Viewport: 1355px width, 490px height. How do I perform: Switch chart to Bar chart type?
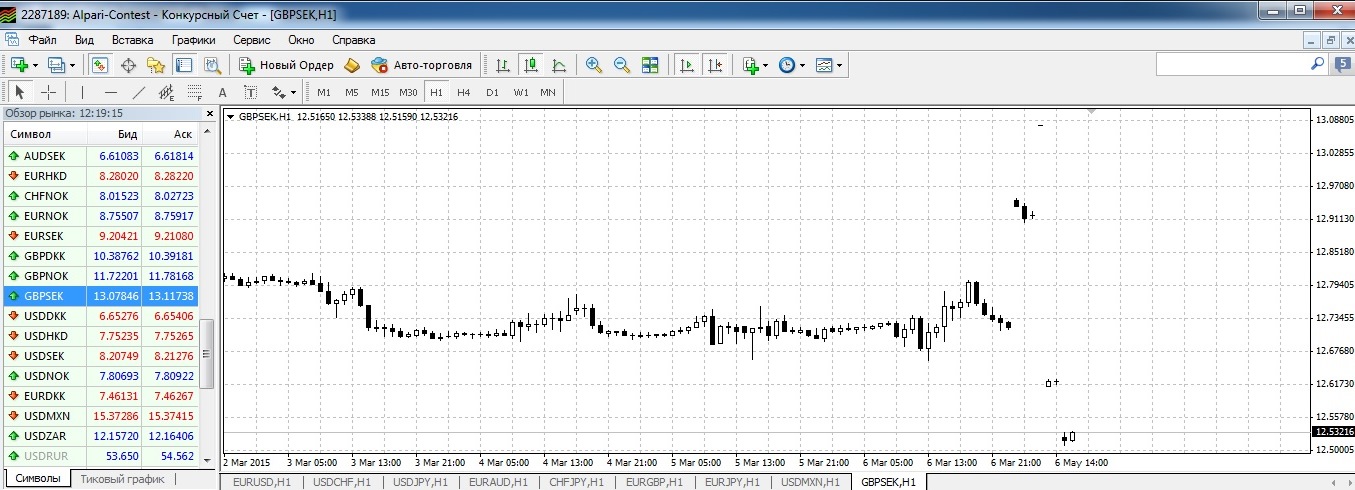pos(503,65)
